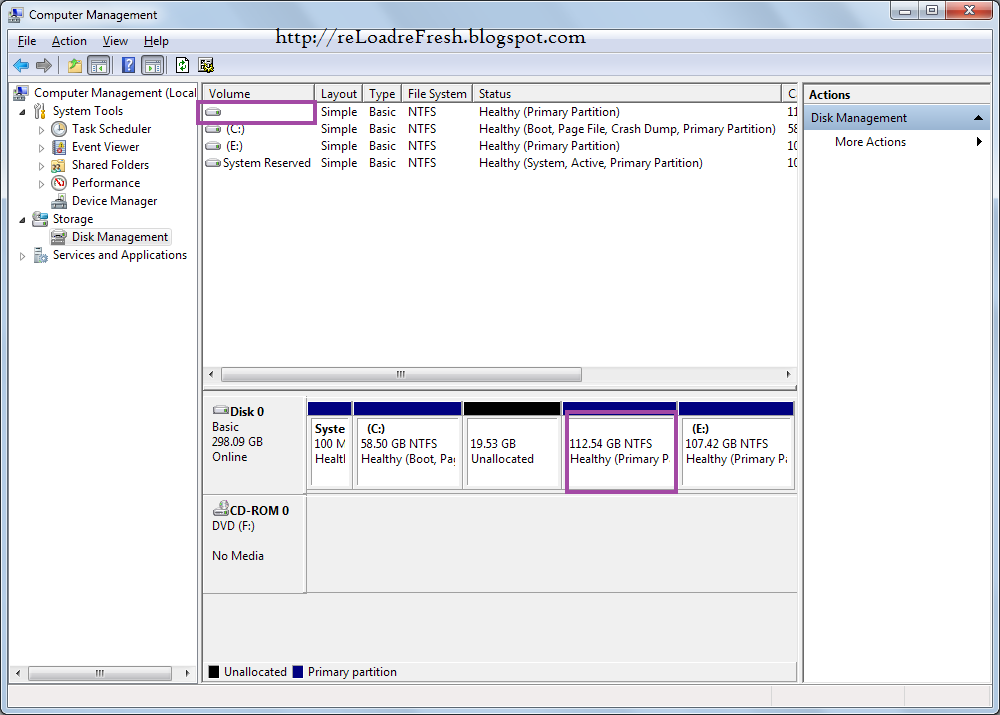Toggle the Action pane visibility
Viewport: 1000px width, 715px height.
tap(152, 65)
